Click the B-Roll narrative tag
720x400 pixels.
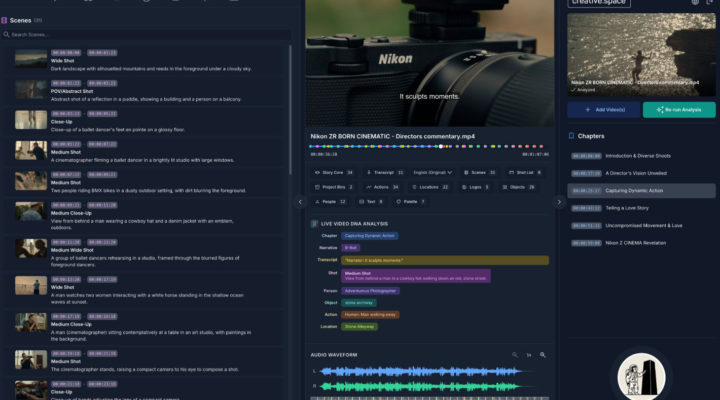(x=351, y=248)
